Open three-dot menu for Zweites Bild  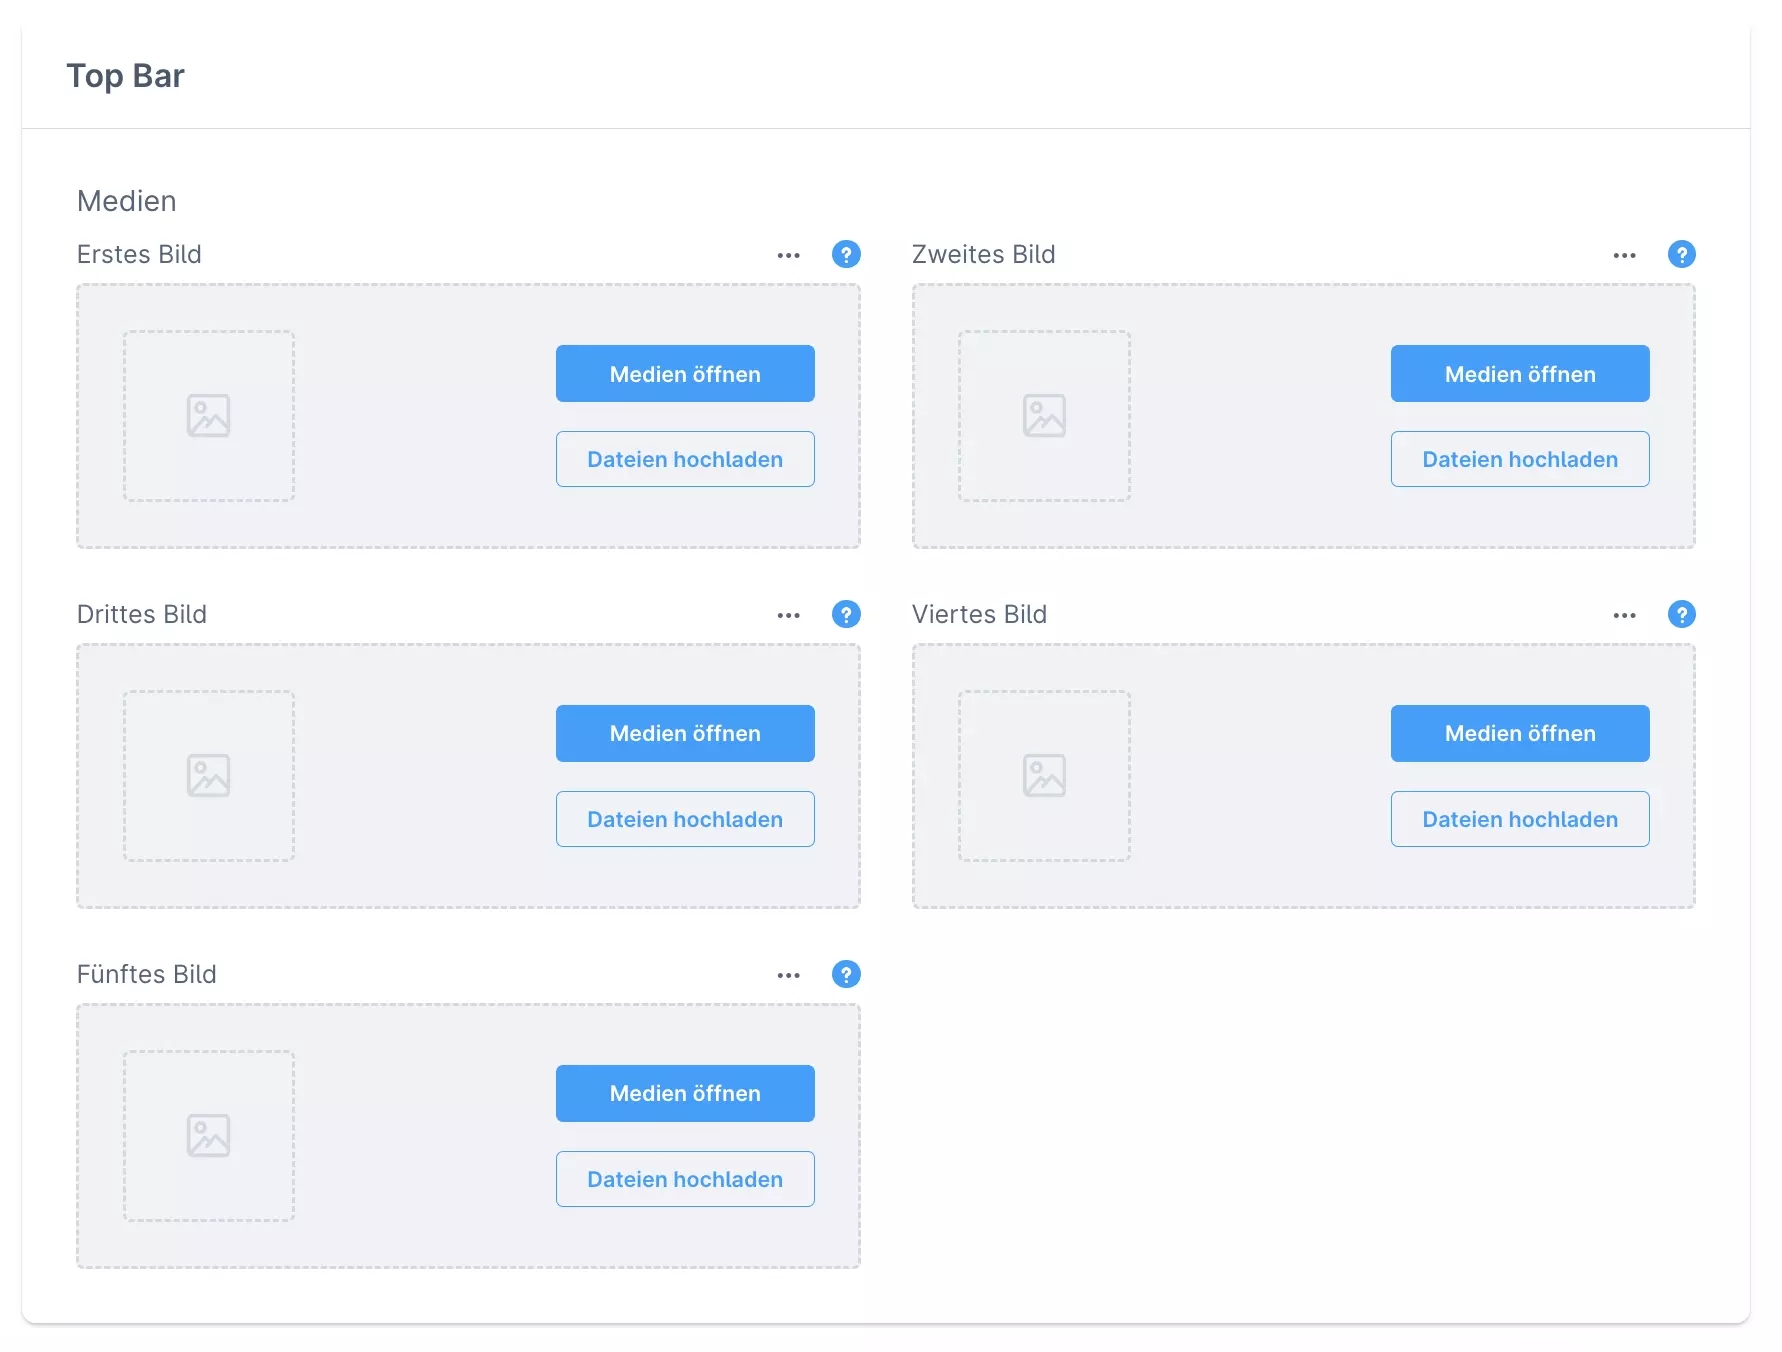pos(1624,256)
